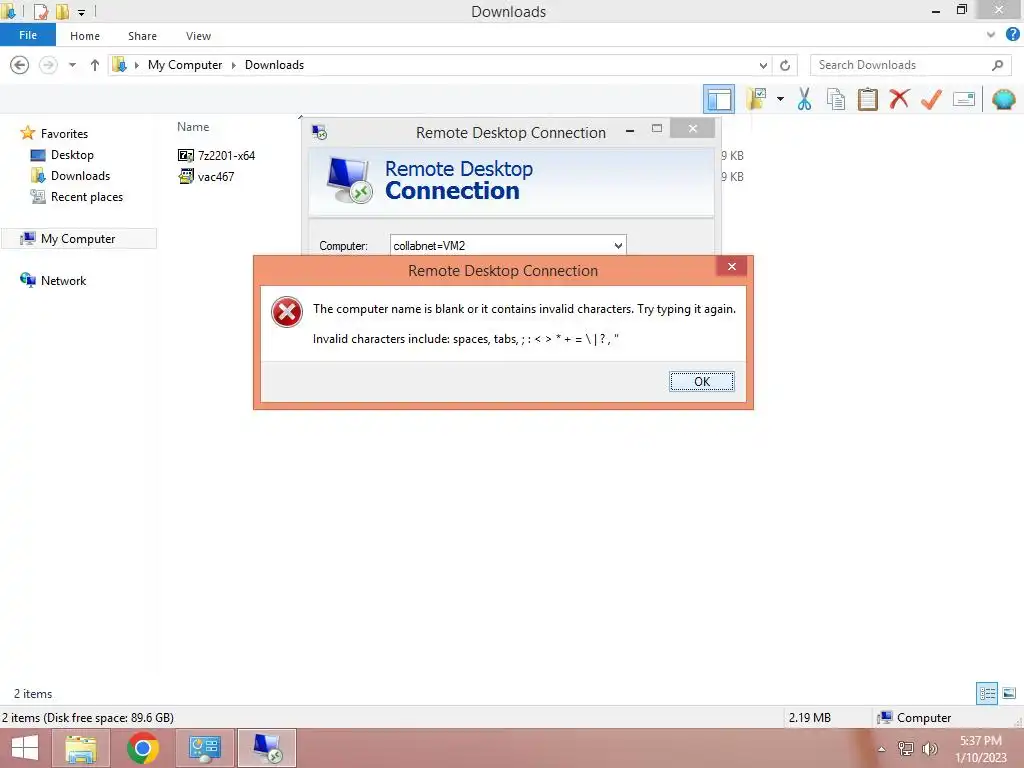The height and width of the screenshot is (768, 1024).
Task: Click the Paste clipboard icon
Action: (867, 99)
